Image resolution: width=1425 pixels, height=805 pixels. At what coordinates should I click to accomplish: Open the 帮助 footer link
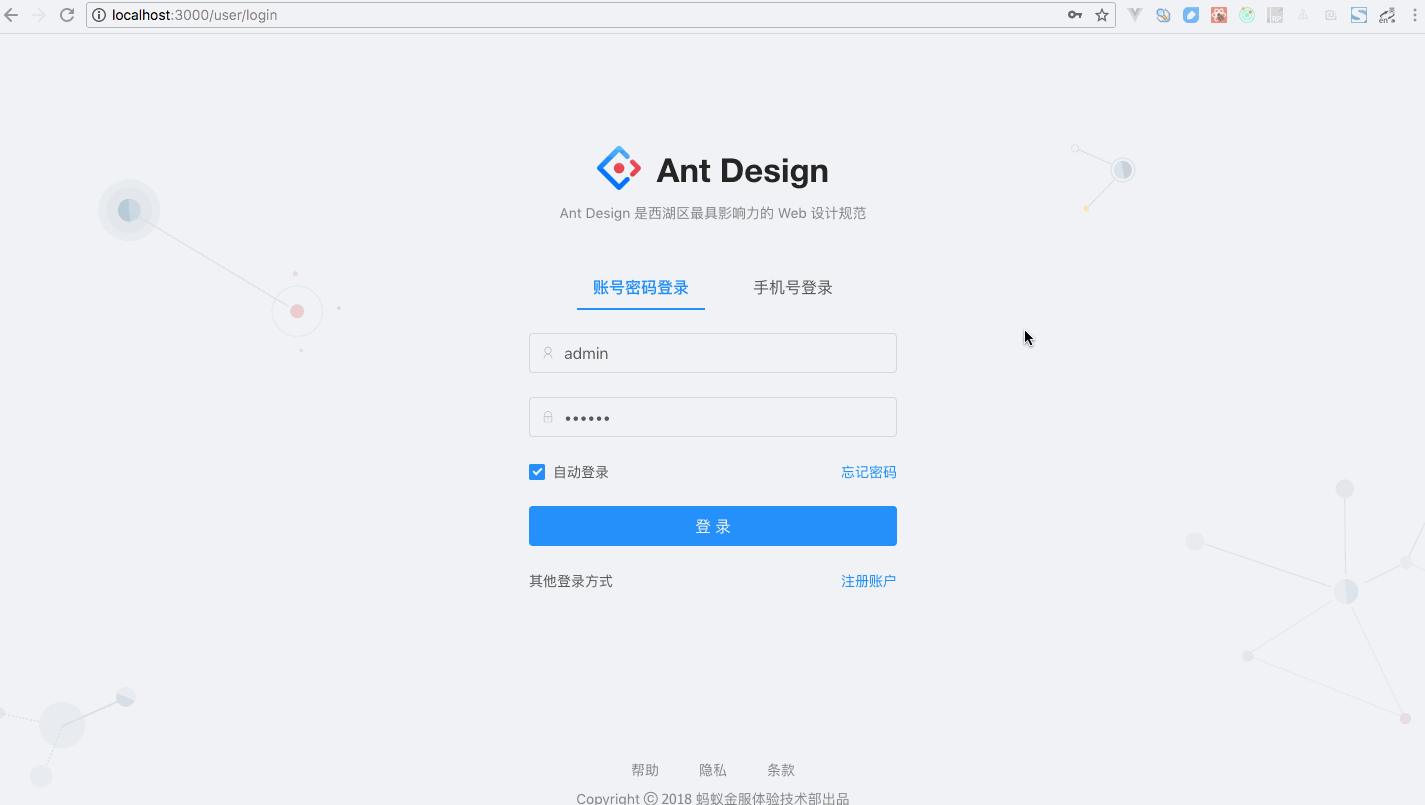(645, 770)
